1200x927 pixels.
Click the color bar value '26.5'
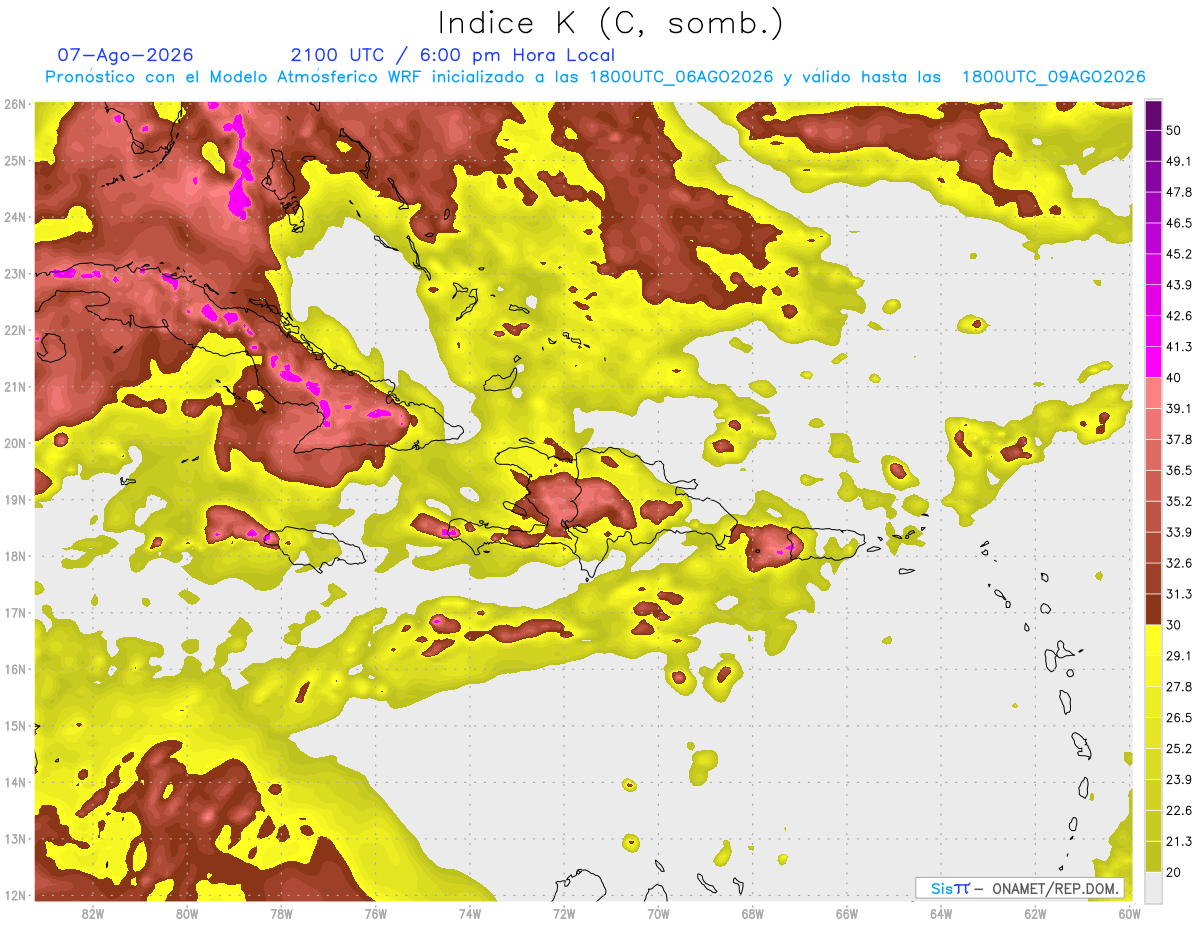(1179, 718)
